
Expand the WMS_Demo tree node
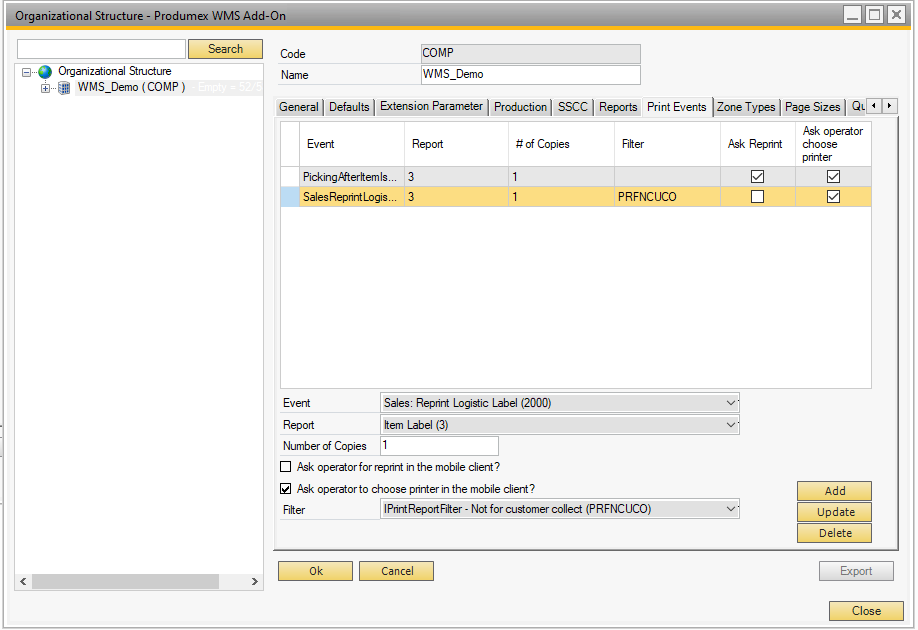coord(45,88)
